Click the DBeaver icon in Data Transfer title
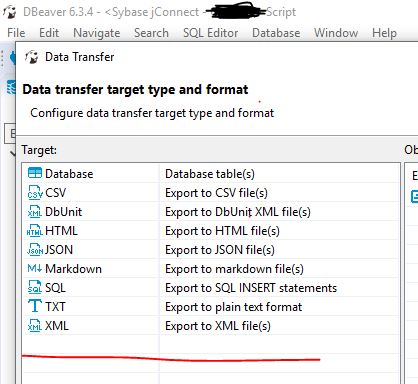This screenshot has height=384, width=418. click(x=32, y=57)
